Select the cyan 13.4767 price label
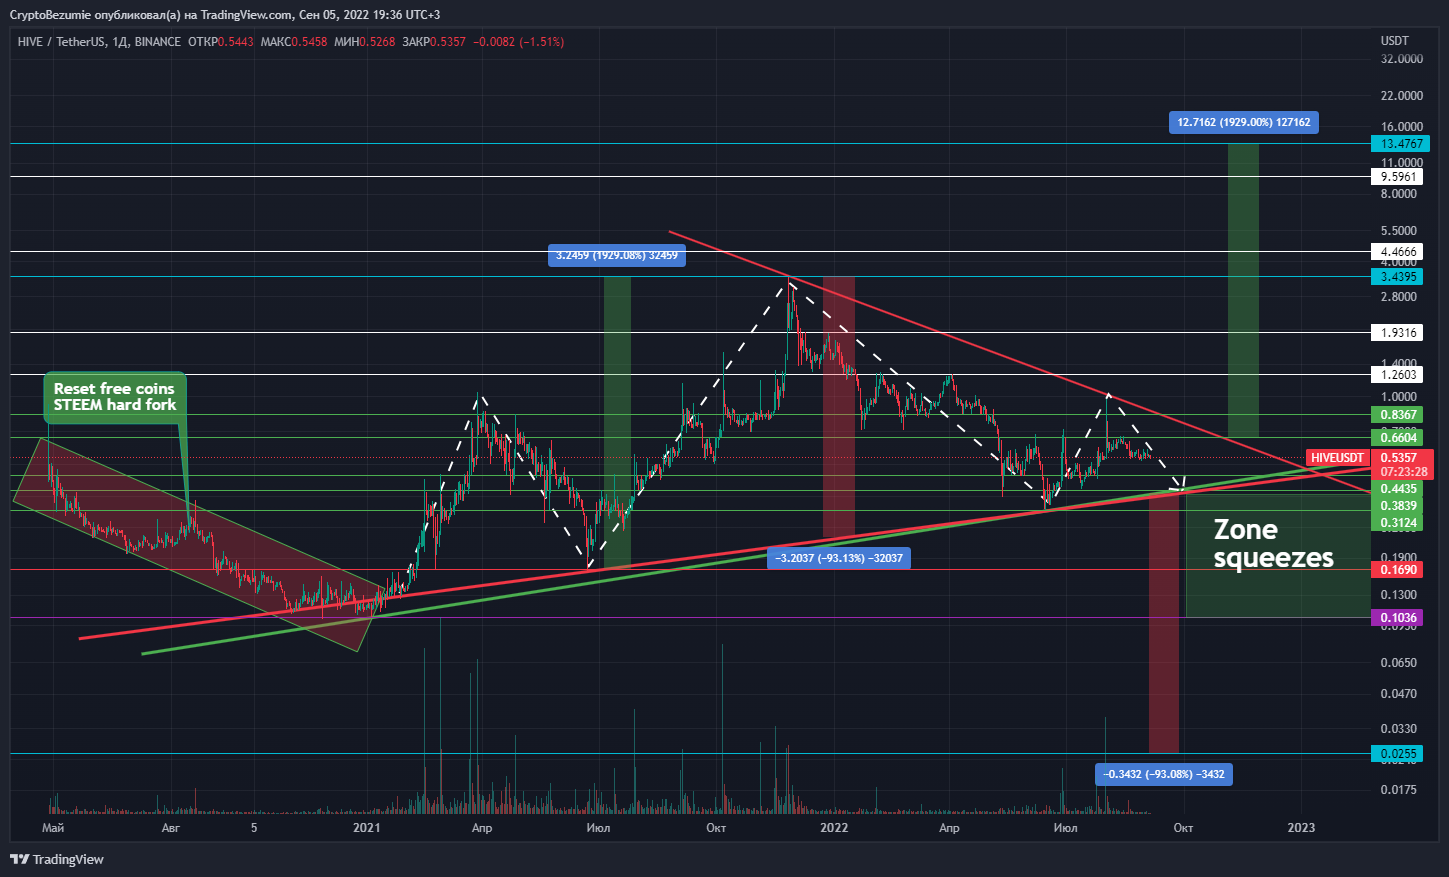 tap(1400, 144)
